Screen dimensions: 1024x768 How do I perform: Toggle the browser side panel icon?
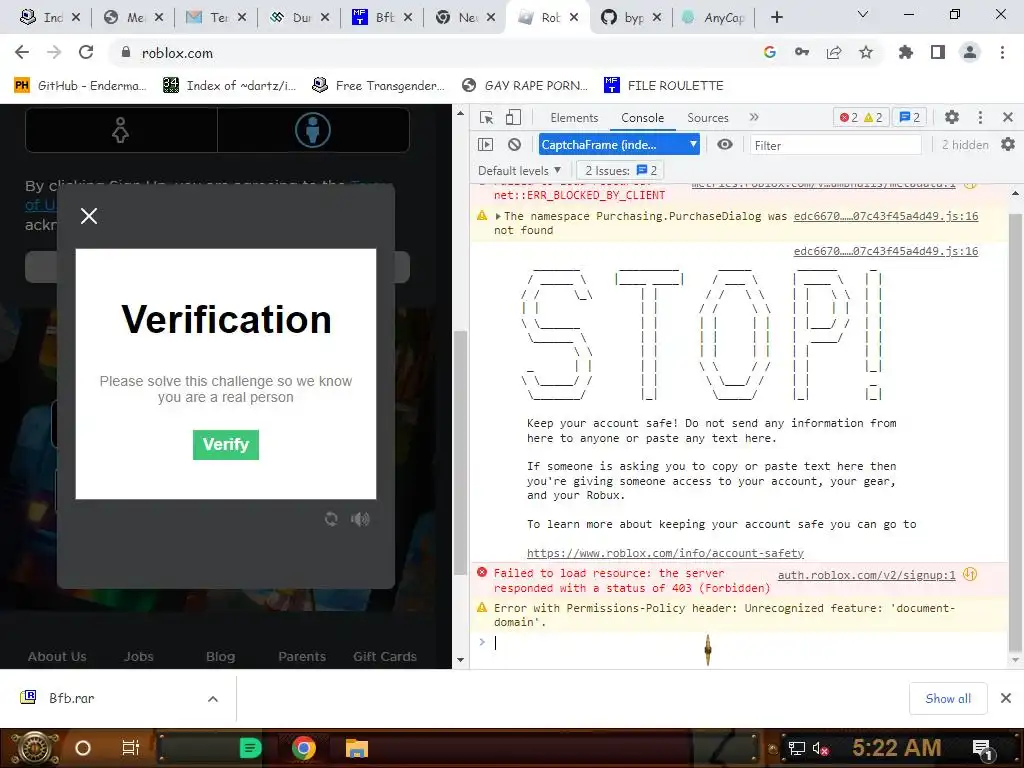938,52
